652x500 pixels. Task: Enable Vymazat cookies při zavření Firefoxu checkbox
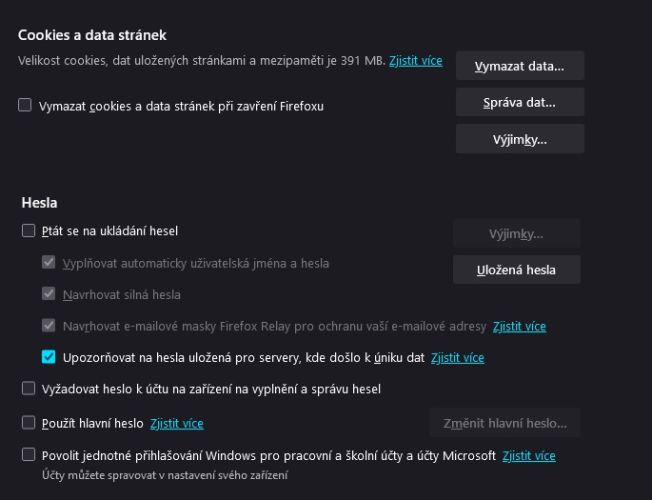pyautogui.click(x=25, y=105)
